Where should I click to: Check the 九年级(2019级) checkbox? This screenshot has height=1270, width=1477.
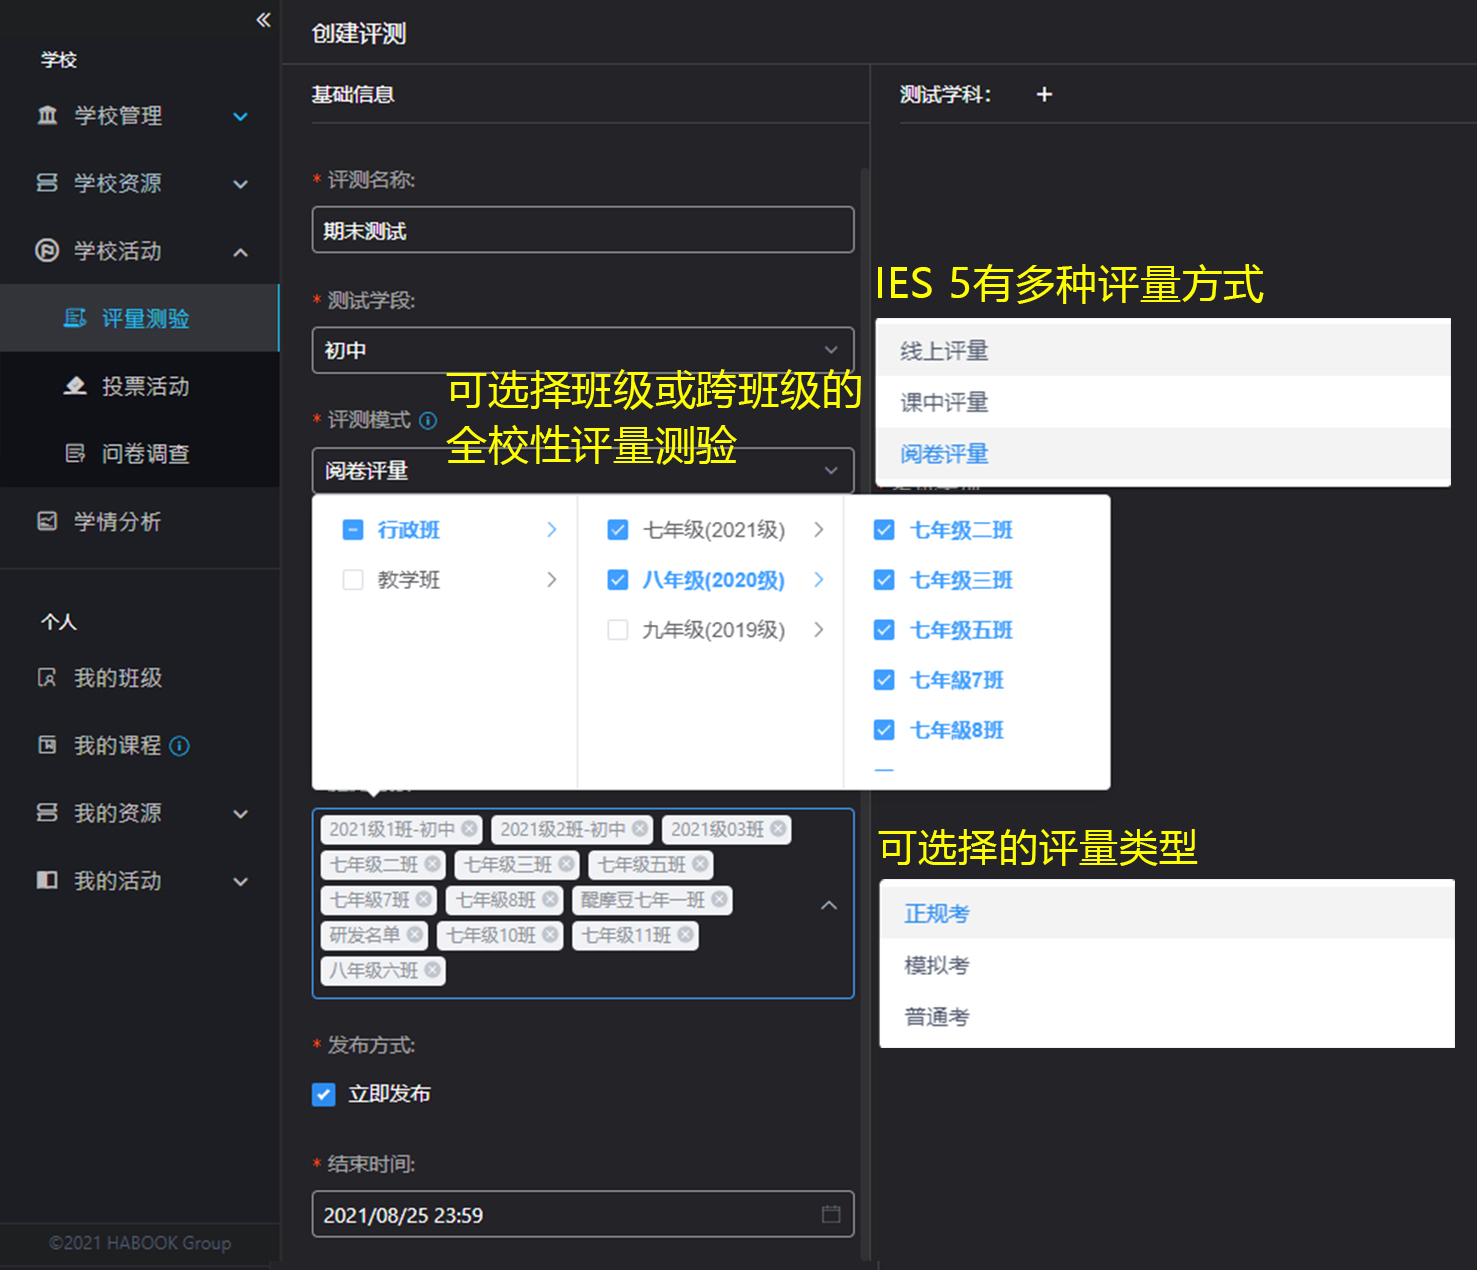(x=618, y=630)
